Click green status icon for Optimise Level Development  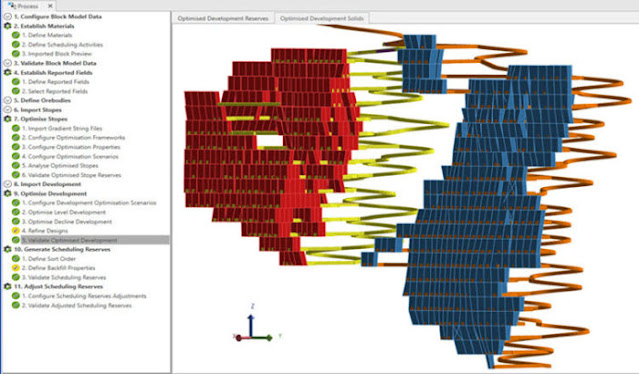click(16, 212)
